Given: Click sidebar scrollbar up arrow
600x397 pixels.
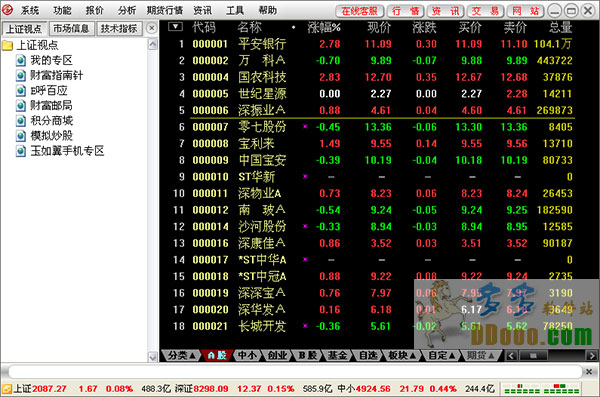Looking at the screenshot, I should pyautogui.click(x=153, y=44).
